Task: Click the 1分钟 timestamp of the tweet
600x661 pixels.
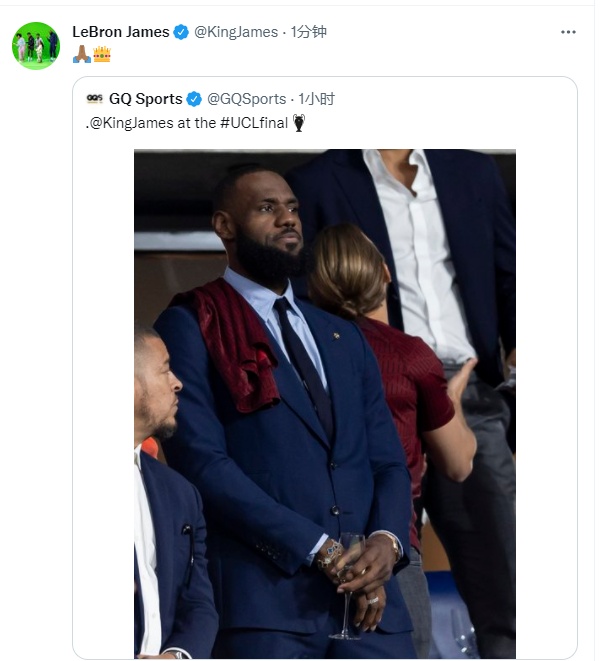Action: click(x=309, y=32)
